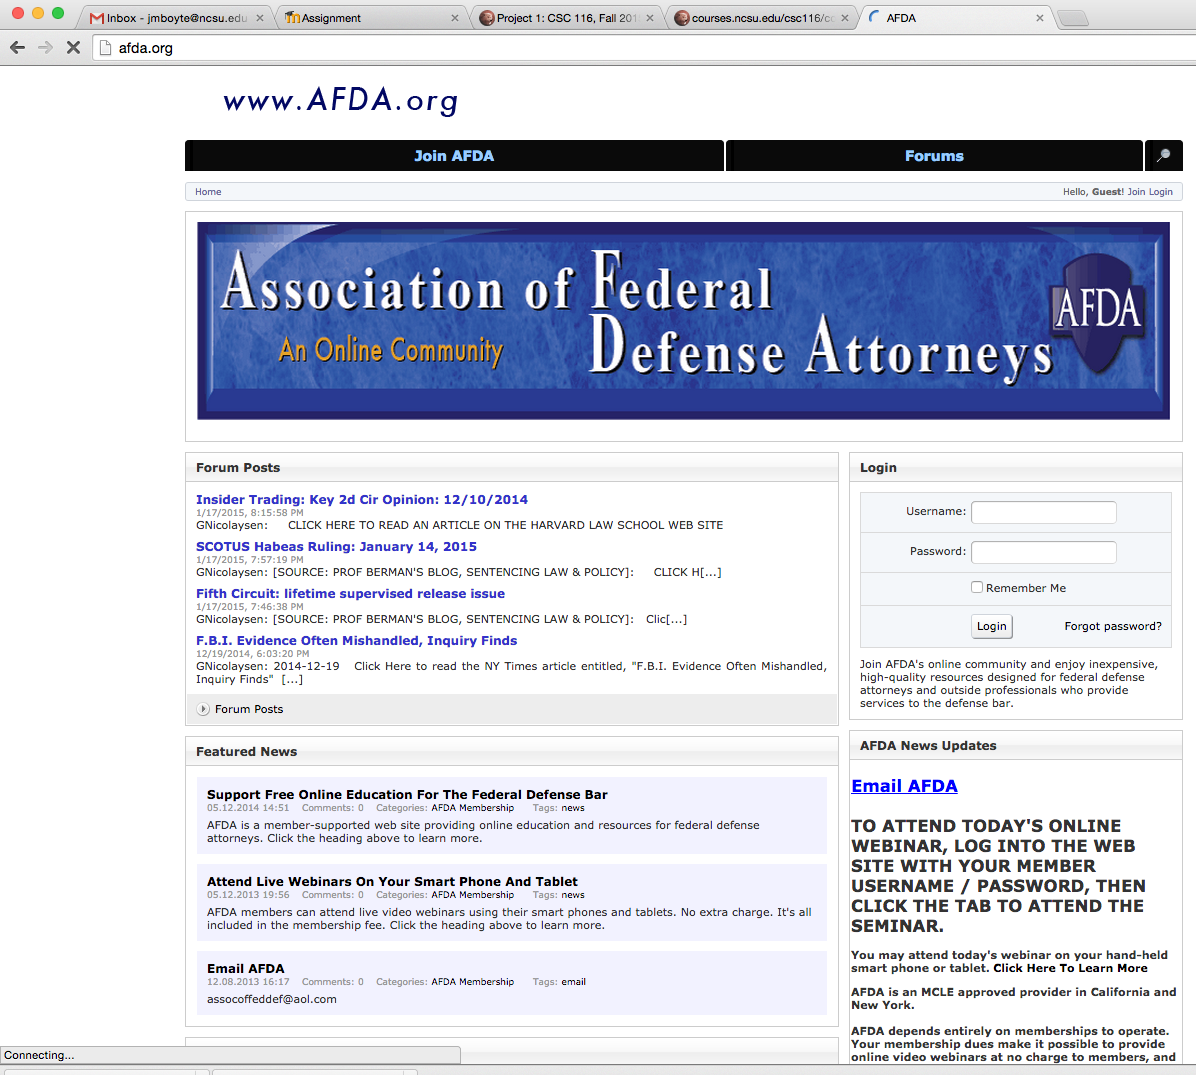This screenshot has height=1075, width=1196.
Task: Click the Home breadcrumb link
Action: [208, 192]
